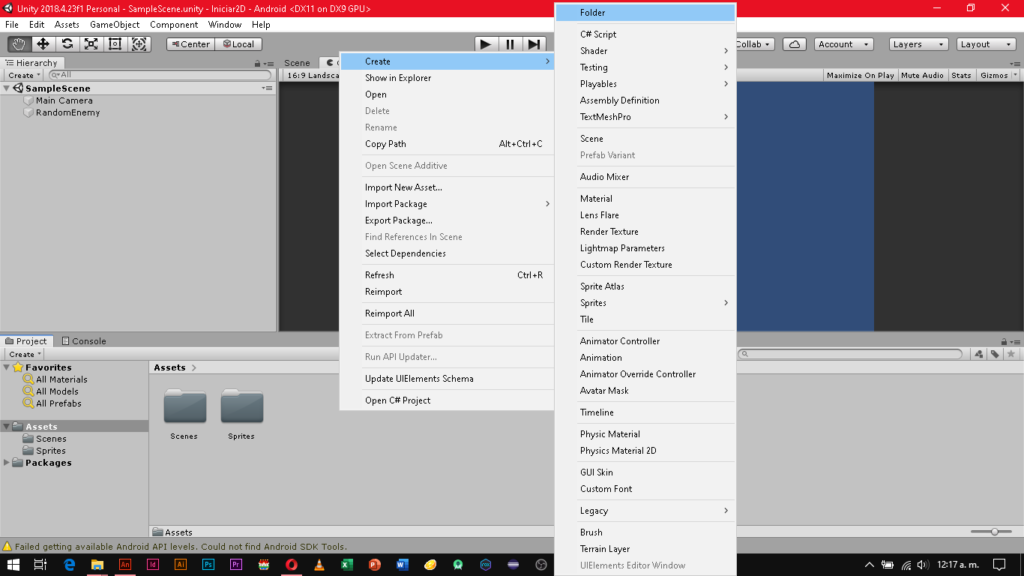The image size is (1024, 576).
Task: Open the Component menu
Action: (174, 25)
